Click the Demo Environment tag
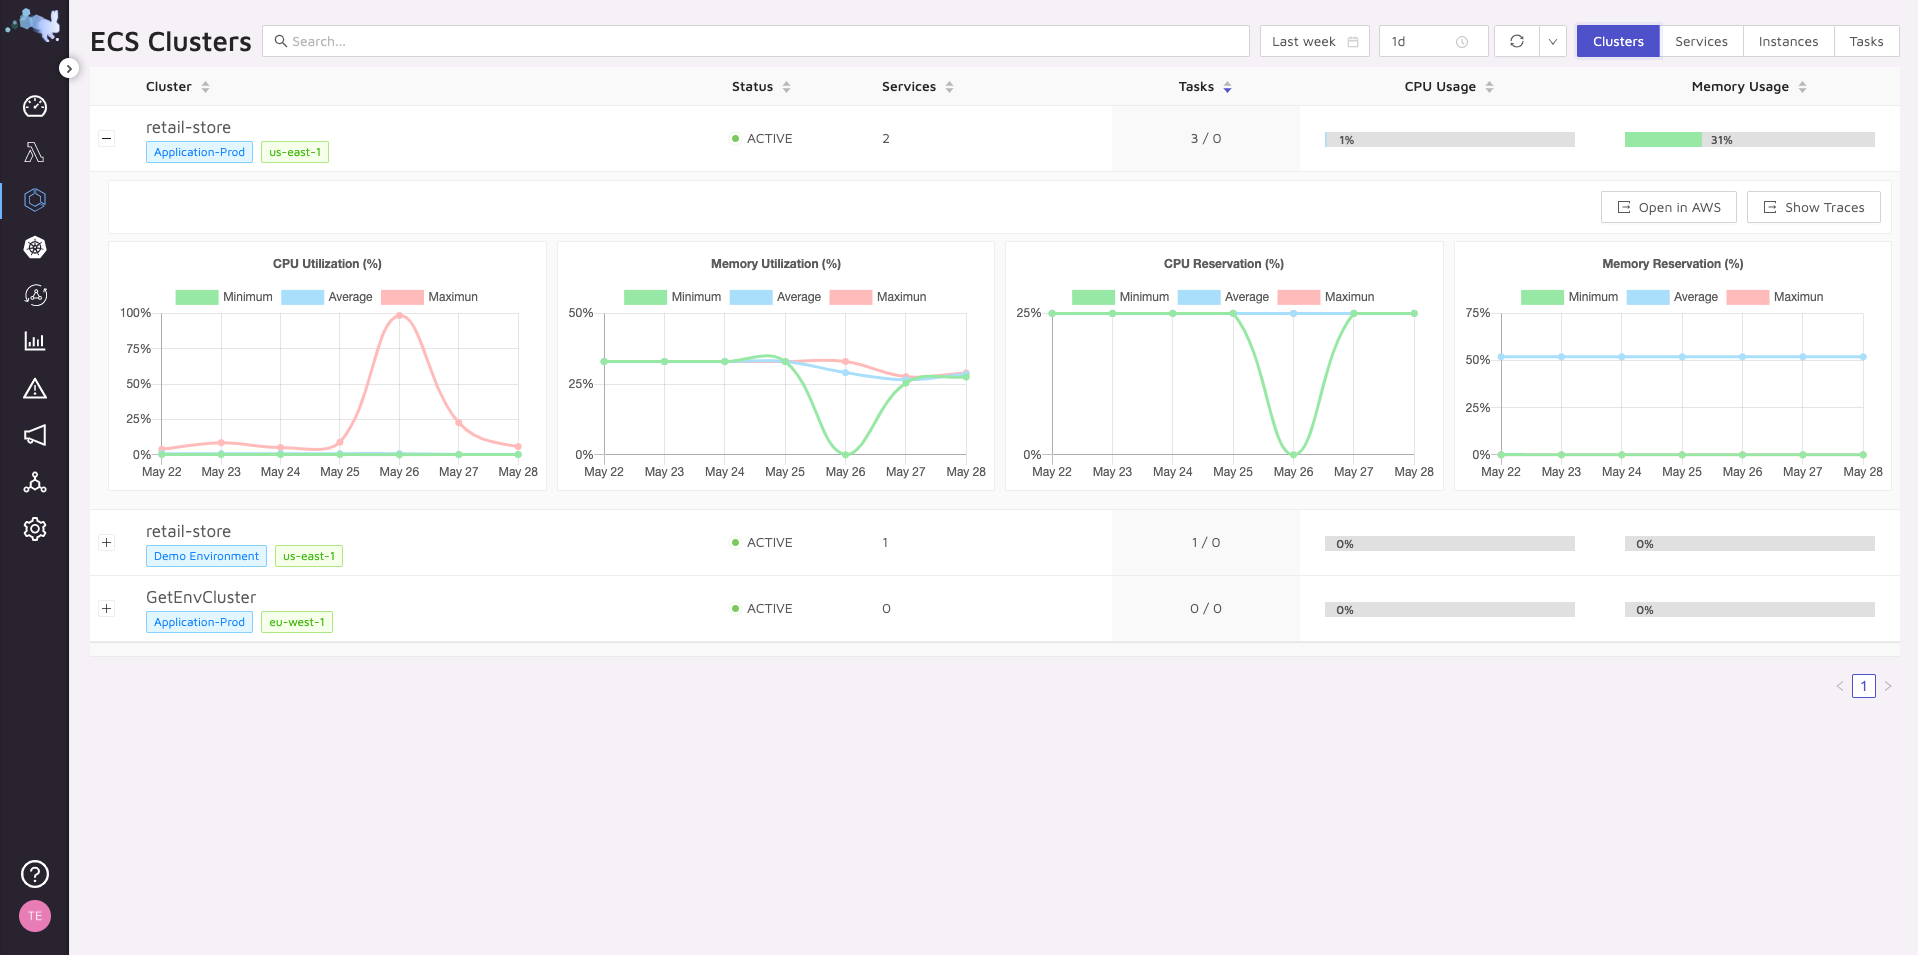The width and height of the screenshot is (1918, 955). tap(206, 556)
